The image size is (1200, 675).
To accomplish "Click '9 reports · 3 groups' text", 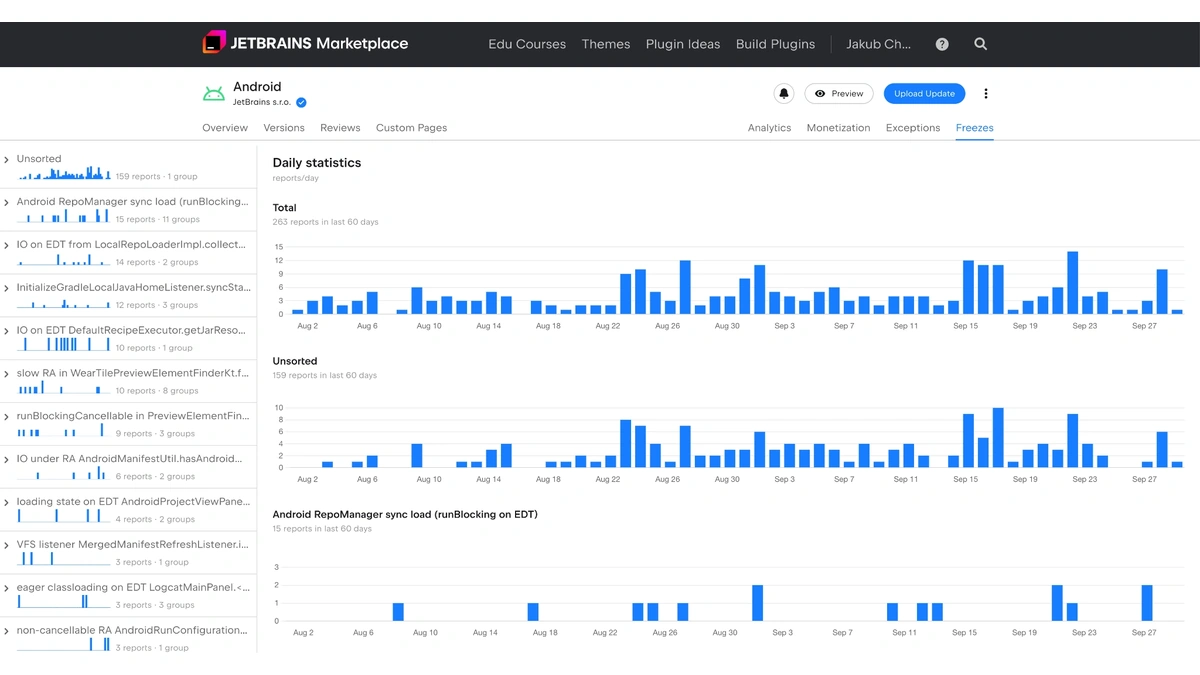I will coord(154,434).
